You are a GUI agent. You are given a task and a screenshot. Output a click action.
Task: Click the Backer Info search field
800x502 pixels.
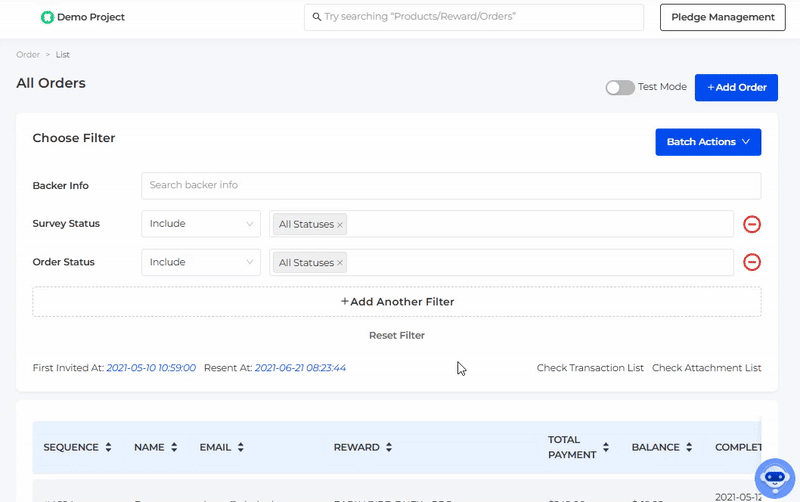(451, 185)
